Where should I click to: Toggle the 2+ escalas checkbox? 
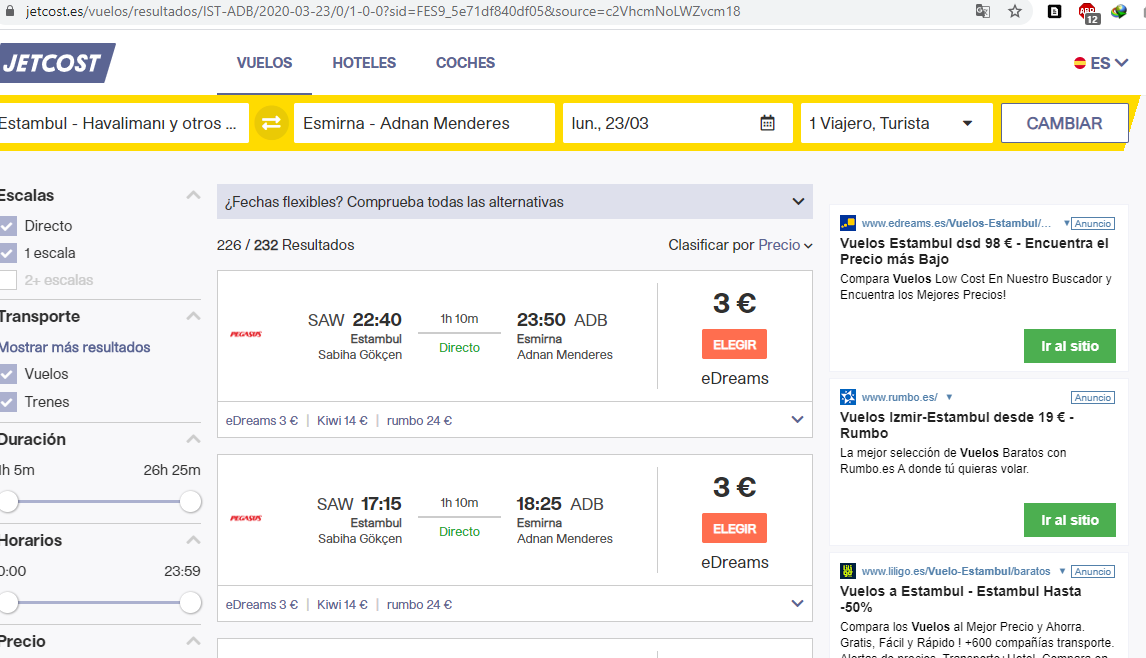coord(8,280)
